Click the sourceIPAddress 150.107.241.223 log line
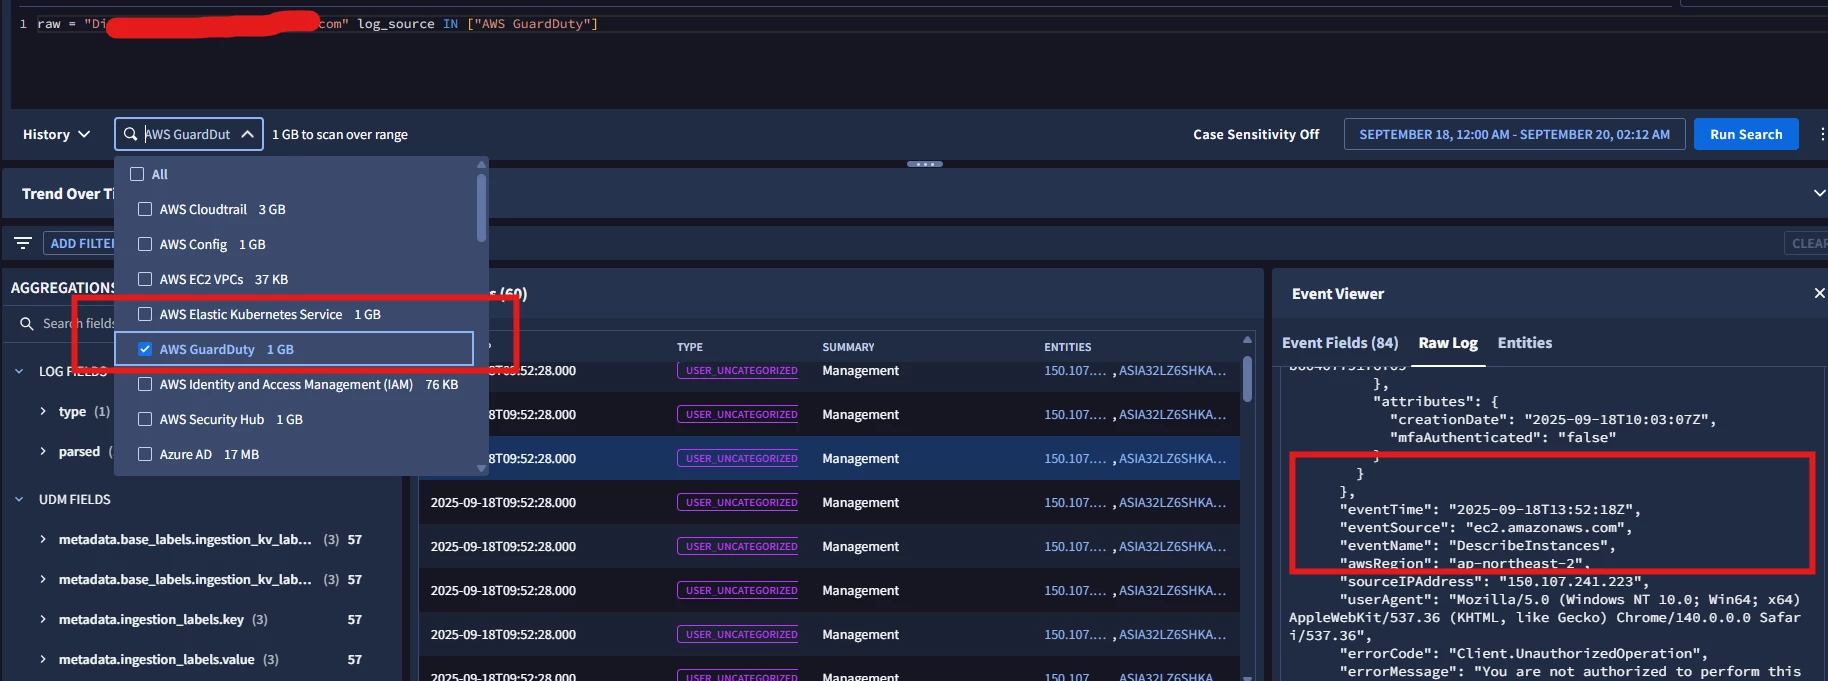The width and height of the screenshot is (1828, 681). tap(1494, 581)
